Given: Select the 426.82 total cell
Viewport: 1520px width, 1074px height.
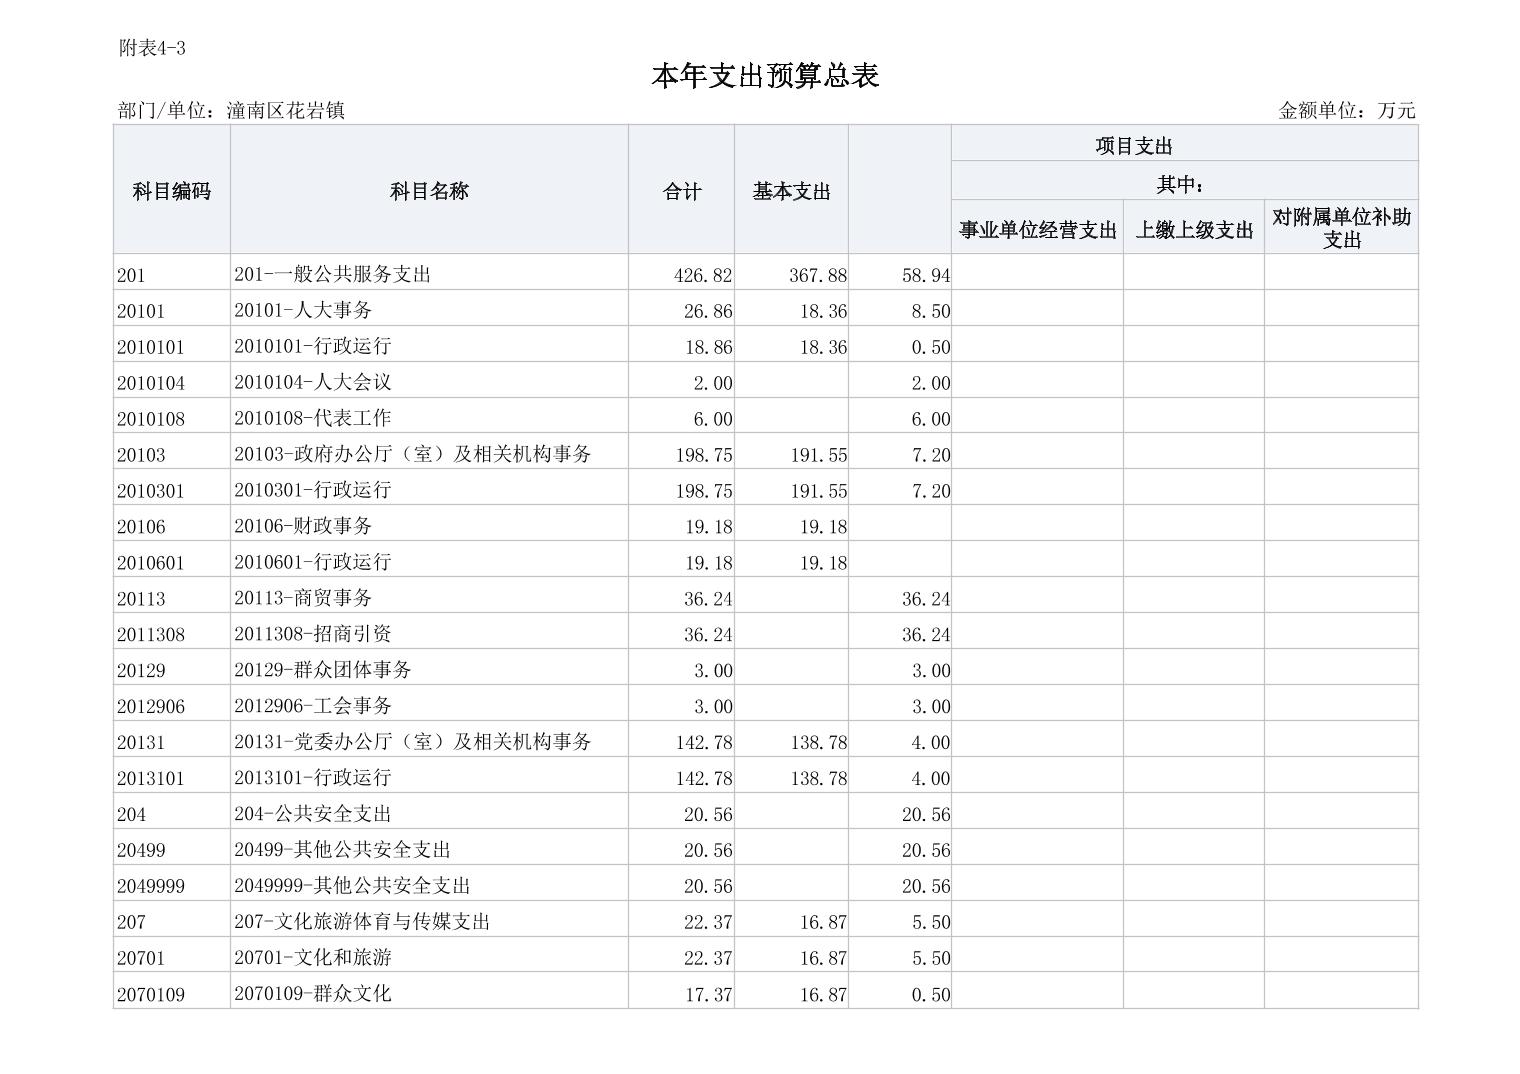Looking at the screenshot, I should point(703,275).
